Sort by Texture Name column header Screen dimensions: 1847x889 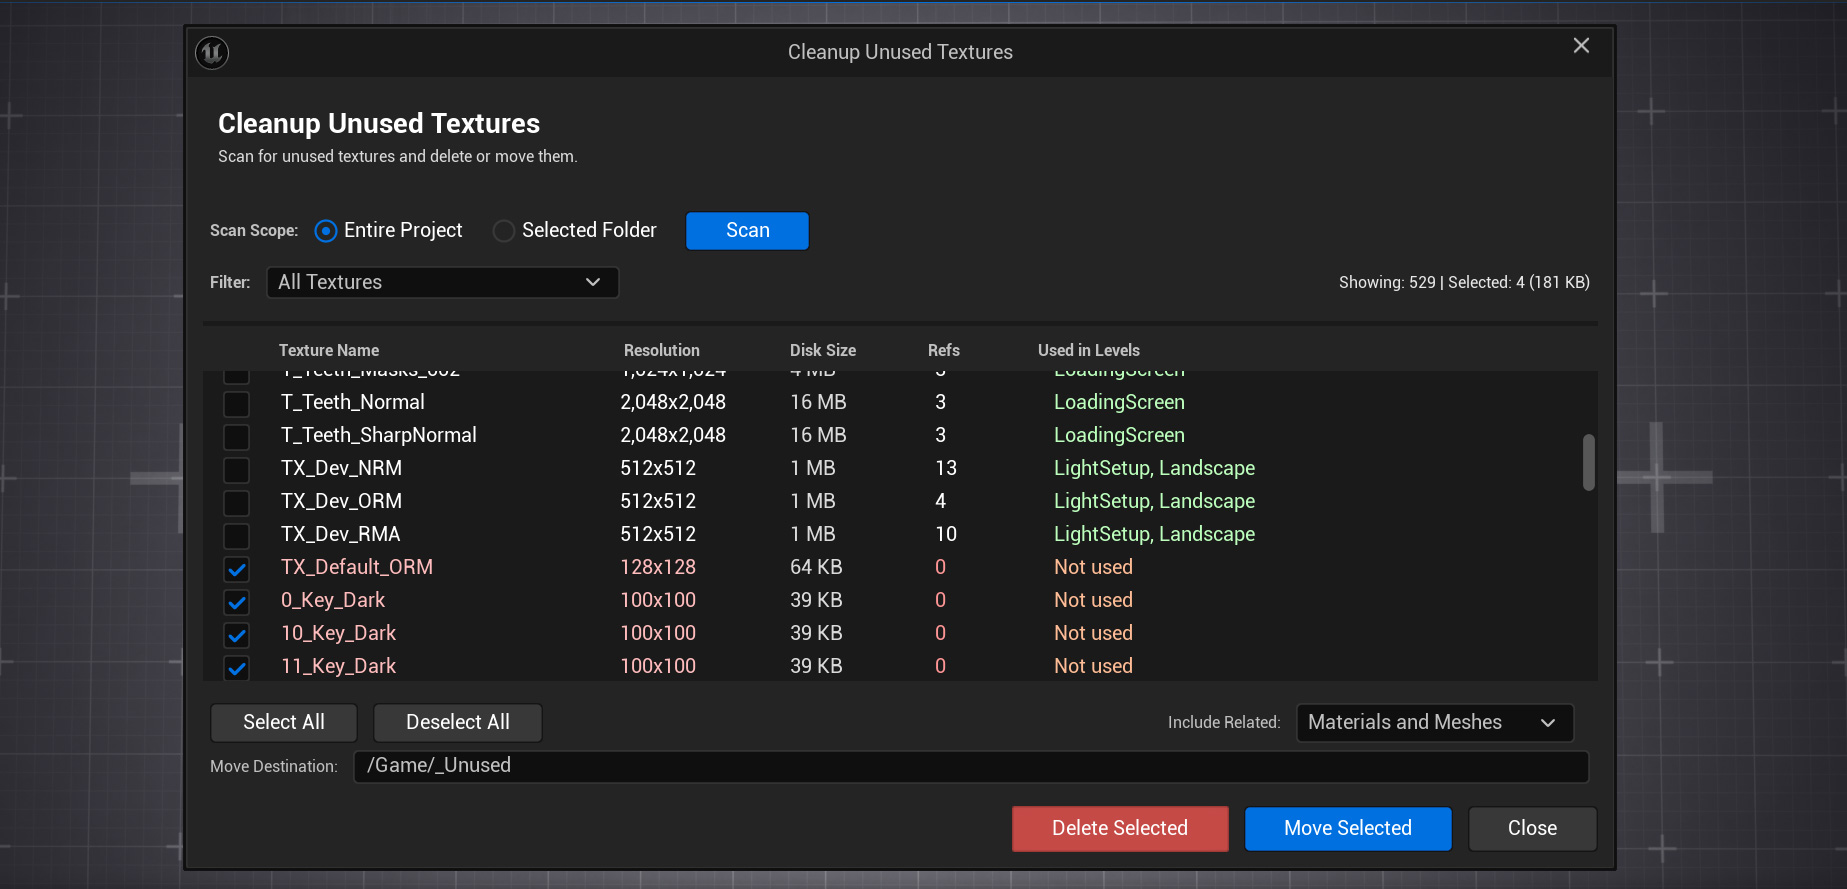[x=329, y=350]
